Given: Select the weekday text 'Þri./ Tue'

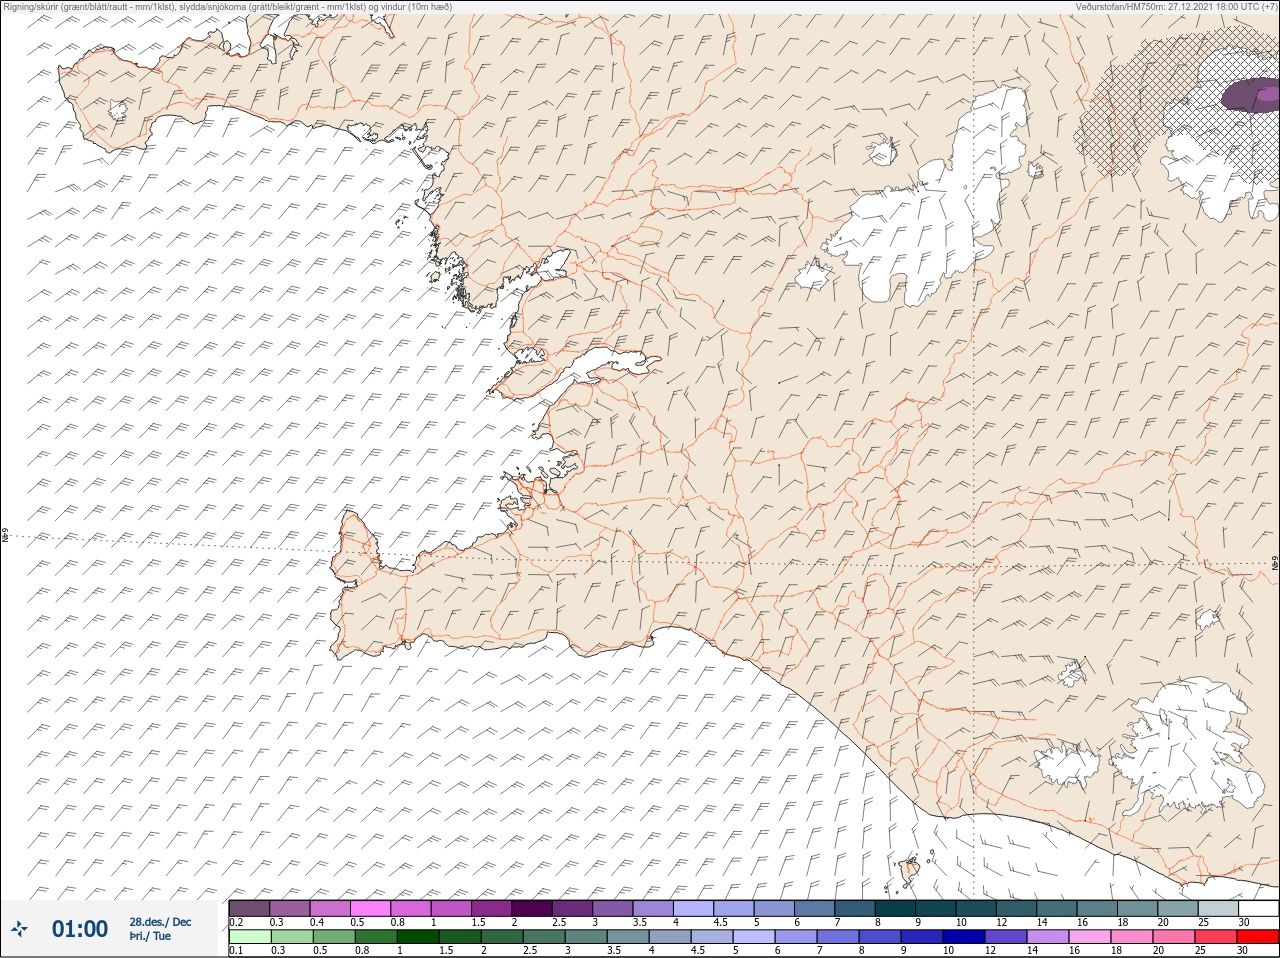Looking at the screenshot, I should (150, 936).
